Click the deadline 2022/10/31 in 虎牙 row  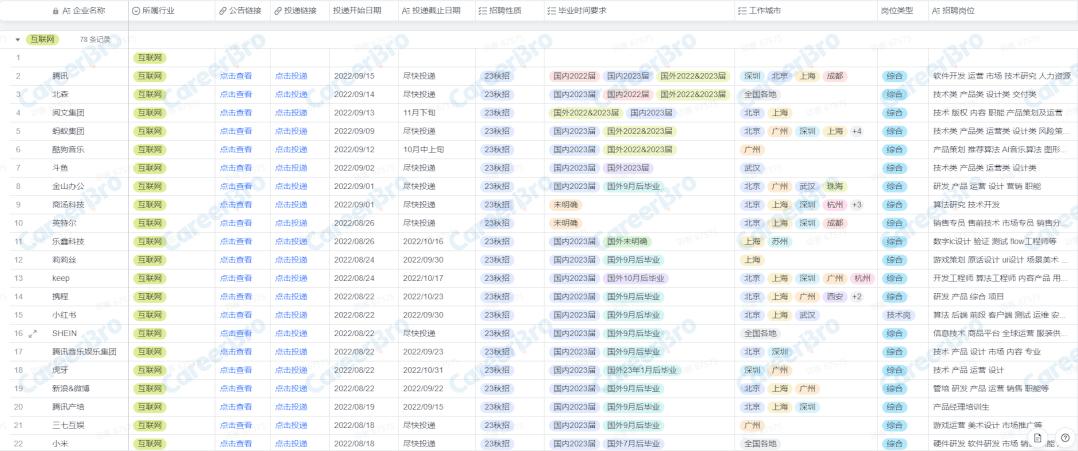pos(424,370)
